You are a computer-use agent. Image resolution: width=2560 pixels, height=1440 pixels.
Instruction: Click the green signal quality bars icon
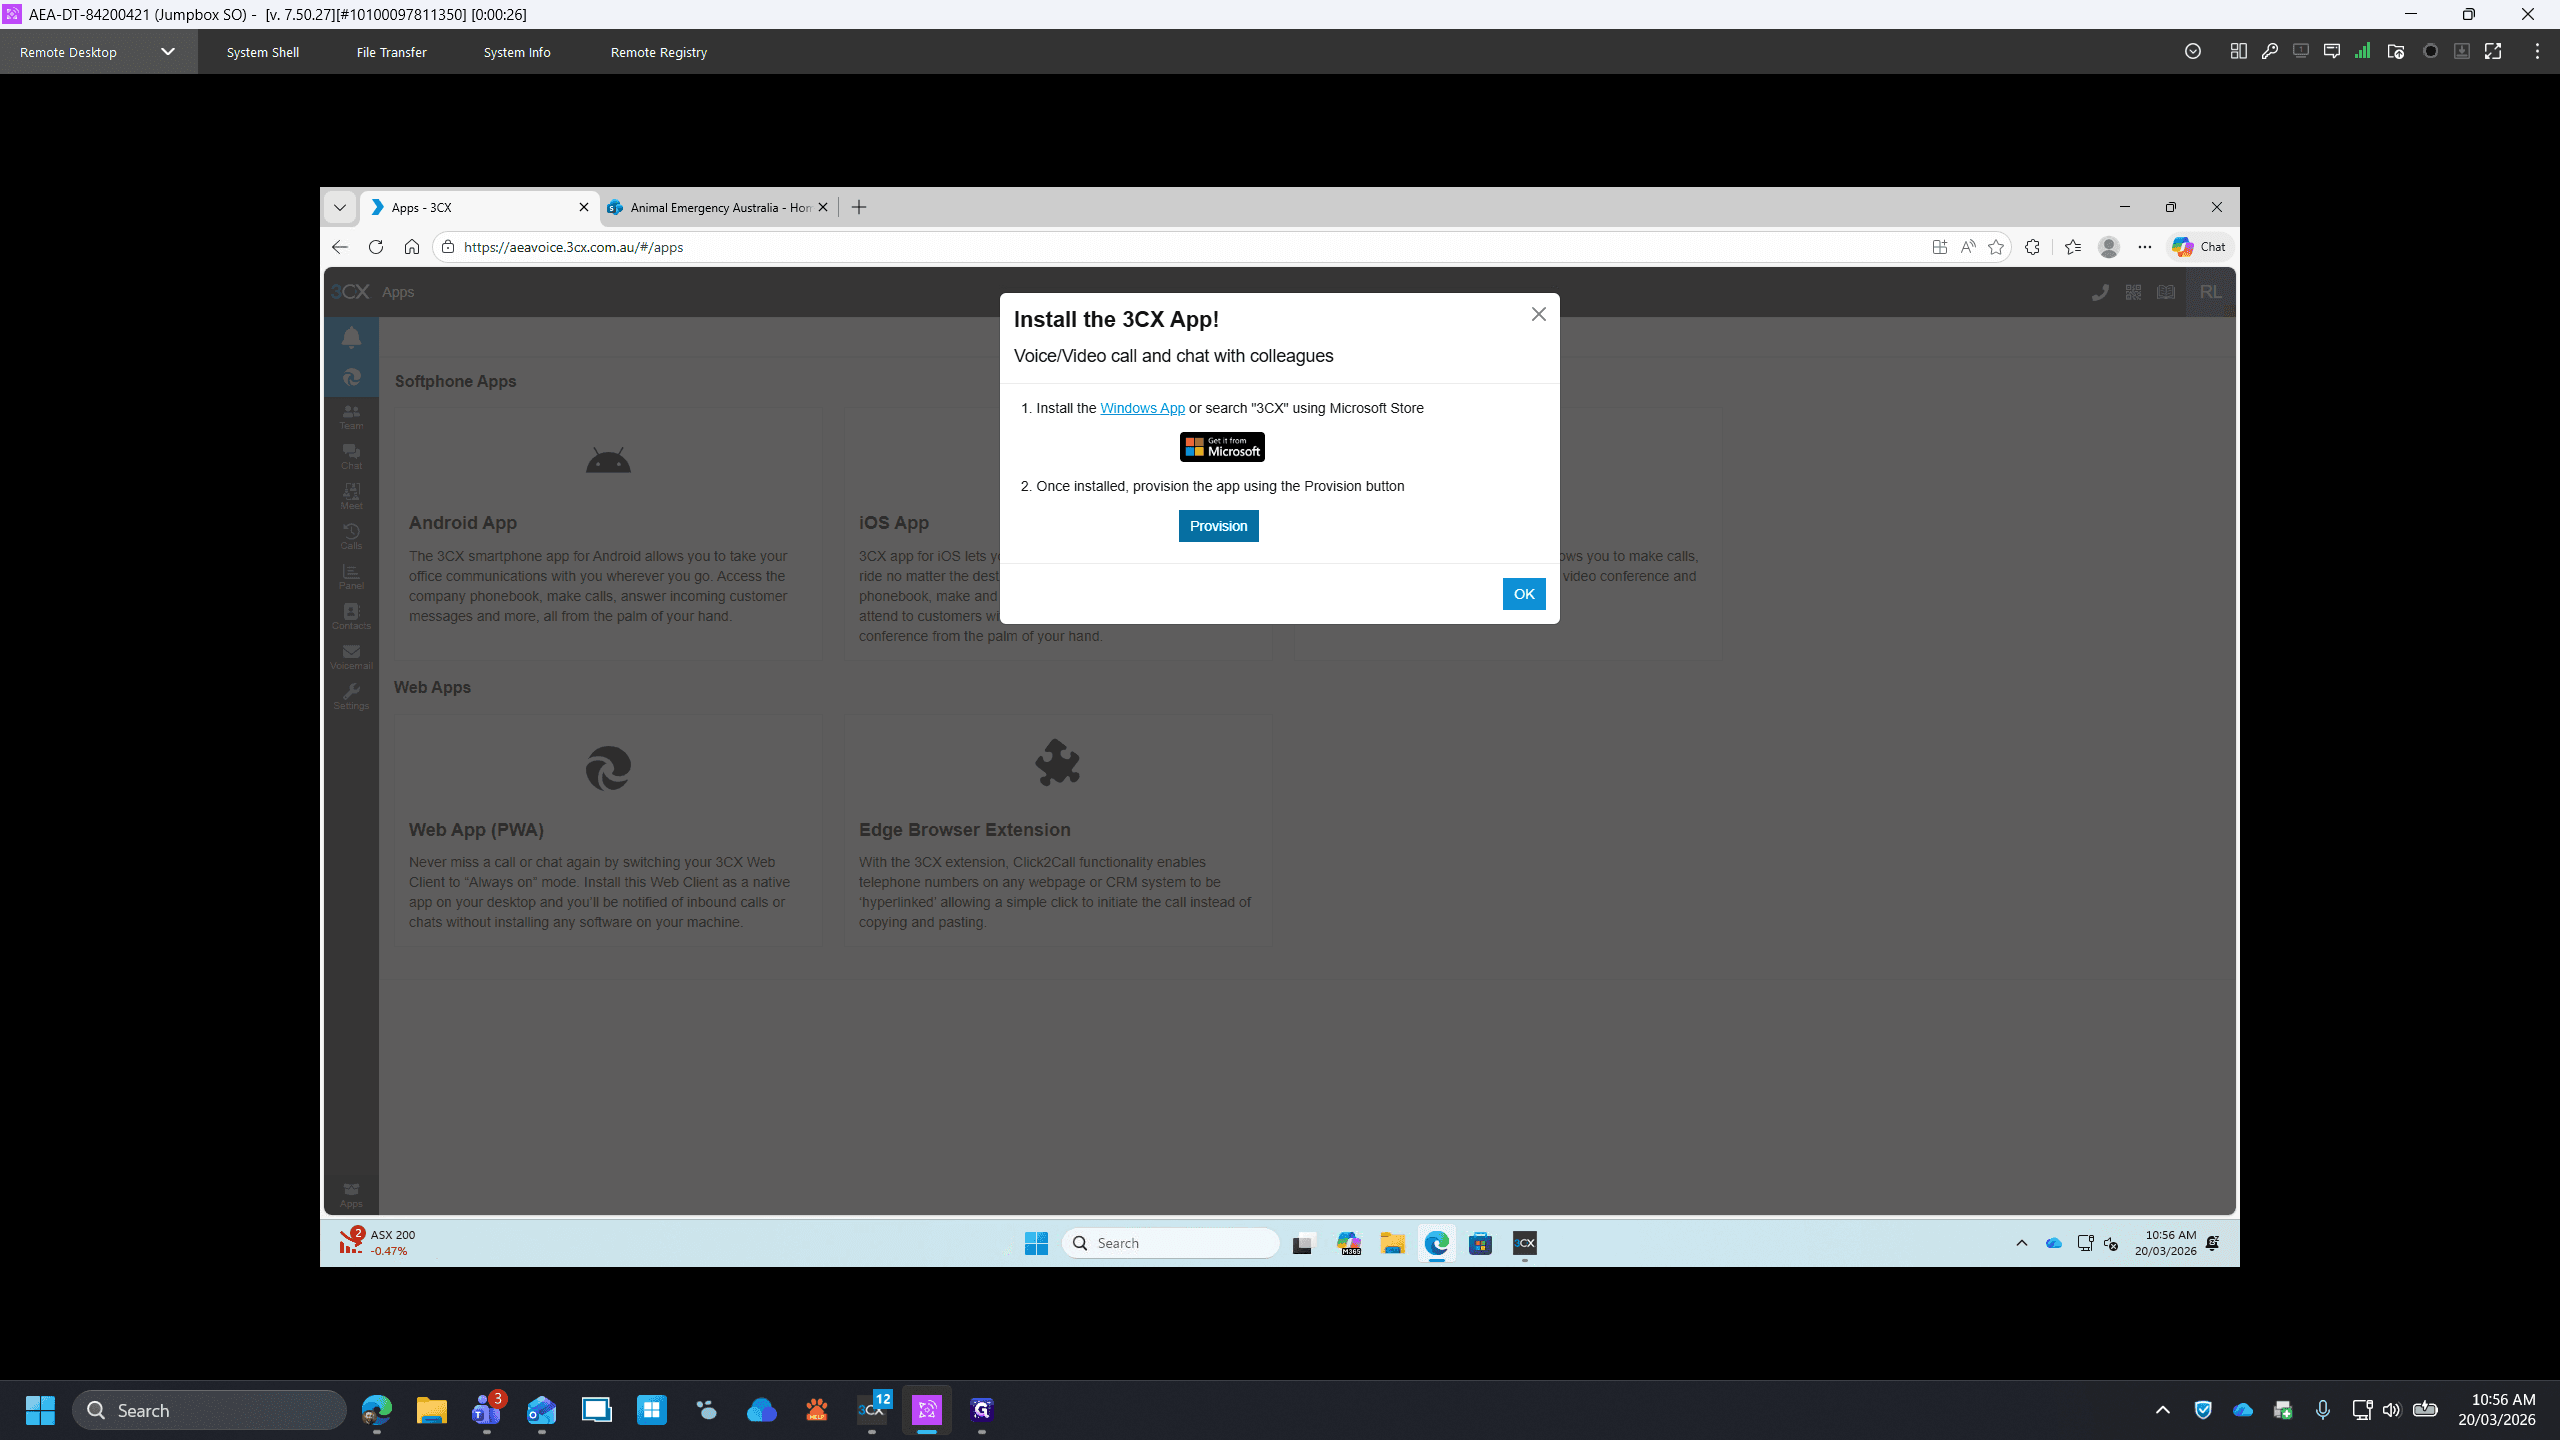[2362, 51]
